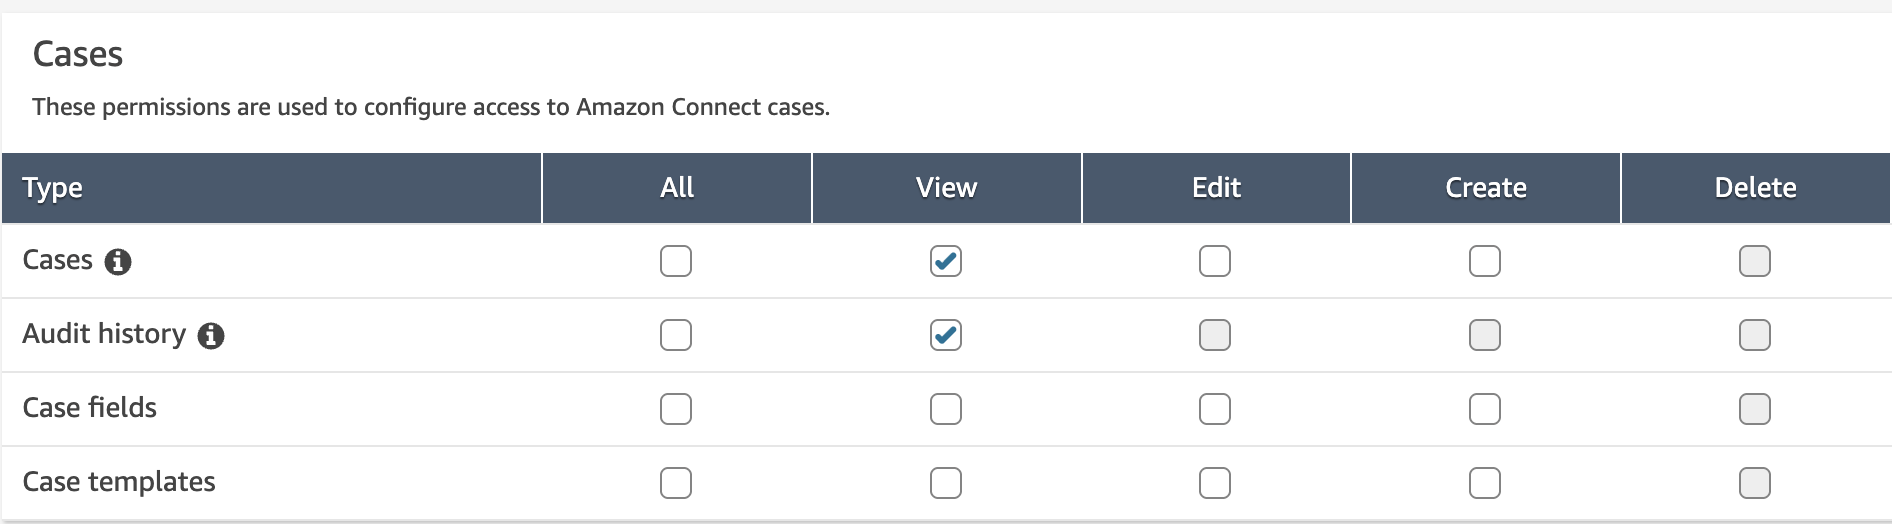Screen dimensions: 1892x524
Task: Enable All permissions for Cases row
Action: pos(676,261)
